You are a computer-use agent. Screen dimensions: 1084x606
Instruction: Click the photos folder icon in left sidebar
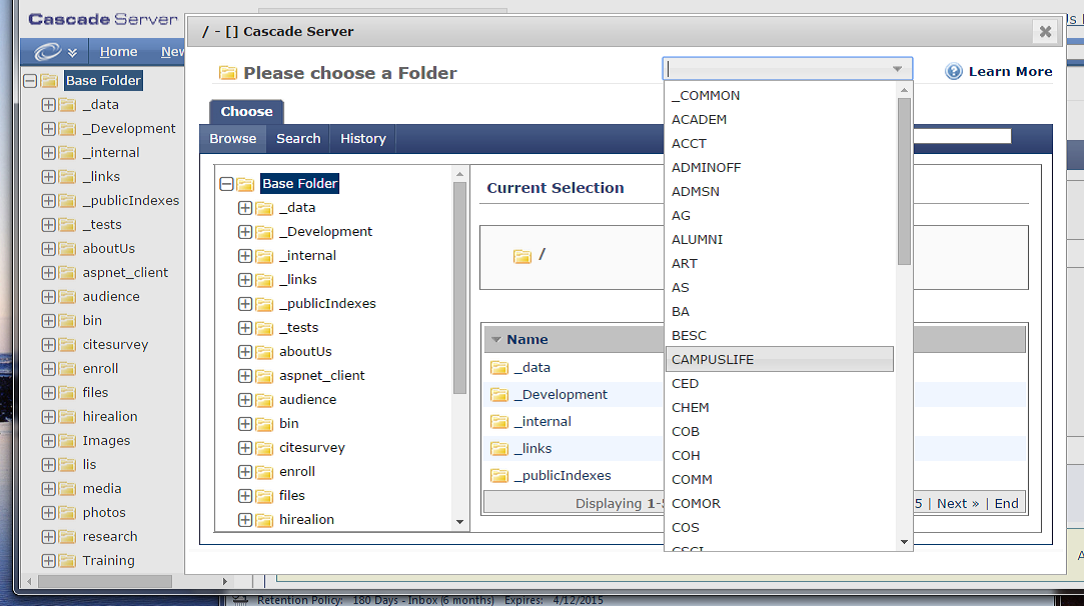[x=67, y=513]
